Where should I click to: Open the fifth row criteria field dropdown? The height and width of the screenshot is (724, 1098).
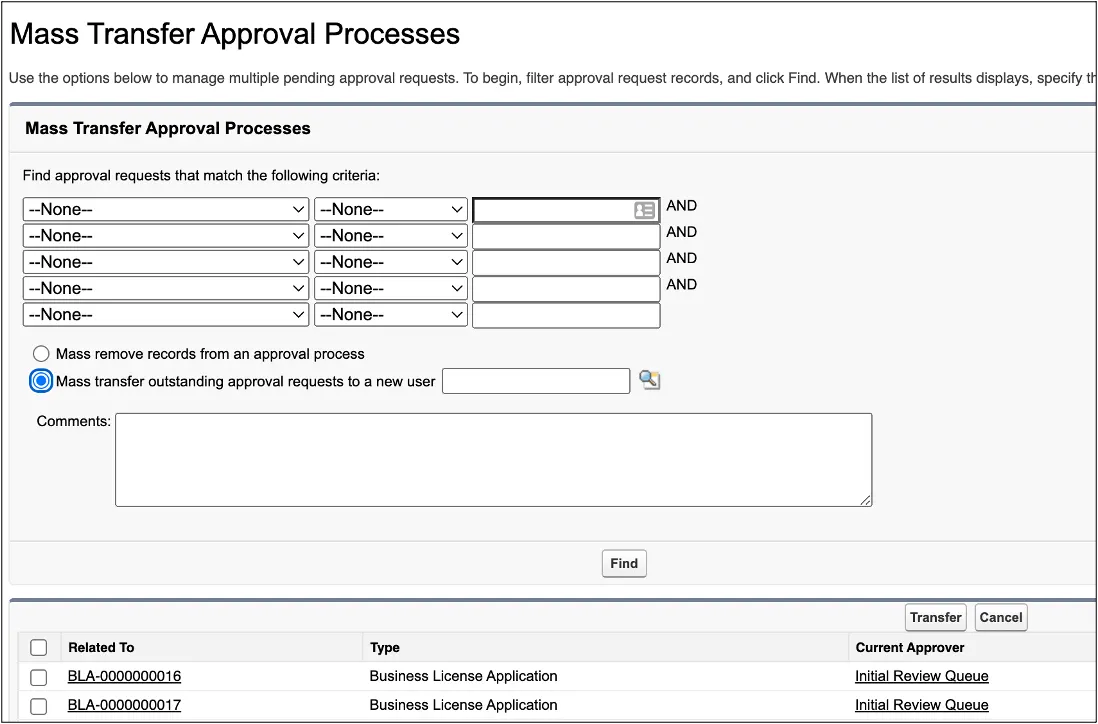165,314
